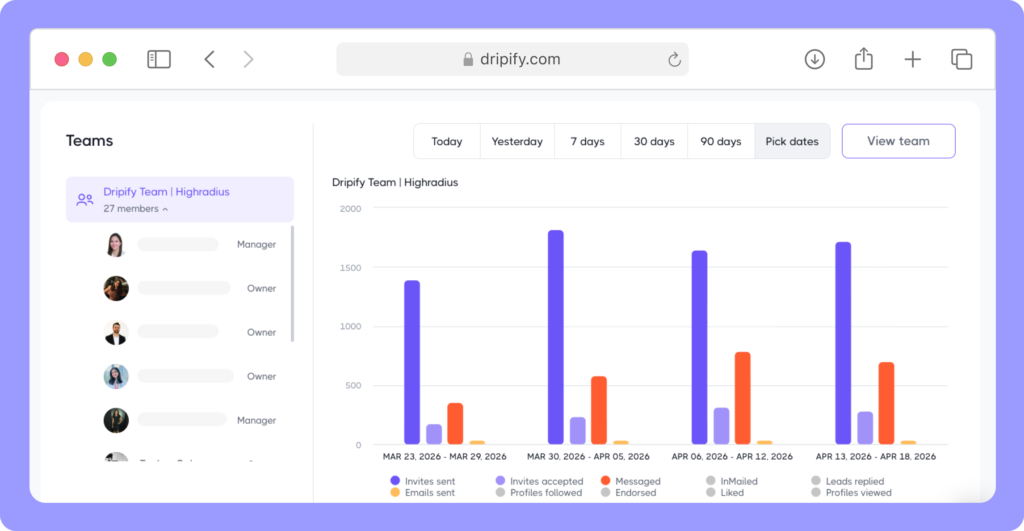Click Messaged bar for Mar 23 week

coord(455,424)
